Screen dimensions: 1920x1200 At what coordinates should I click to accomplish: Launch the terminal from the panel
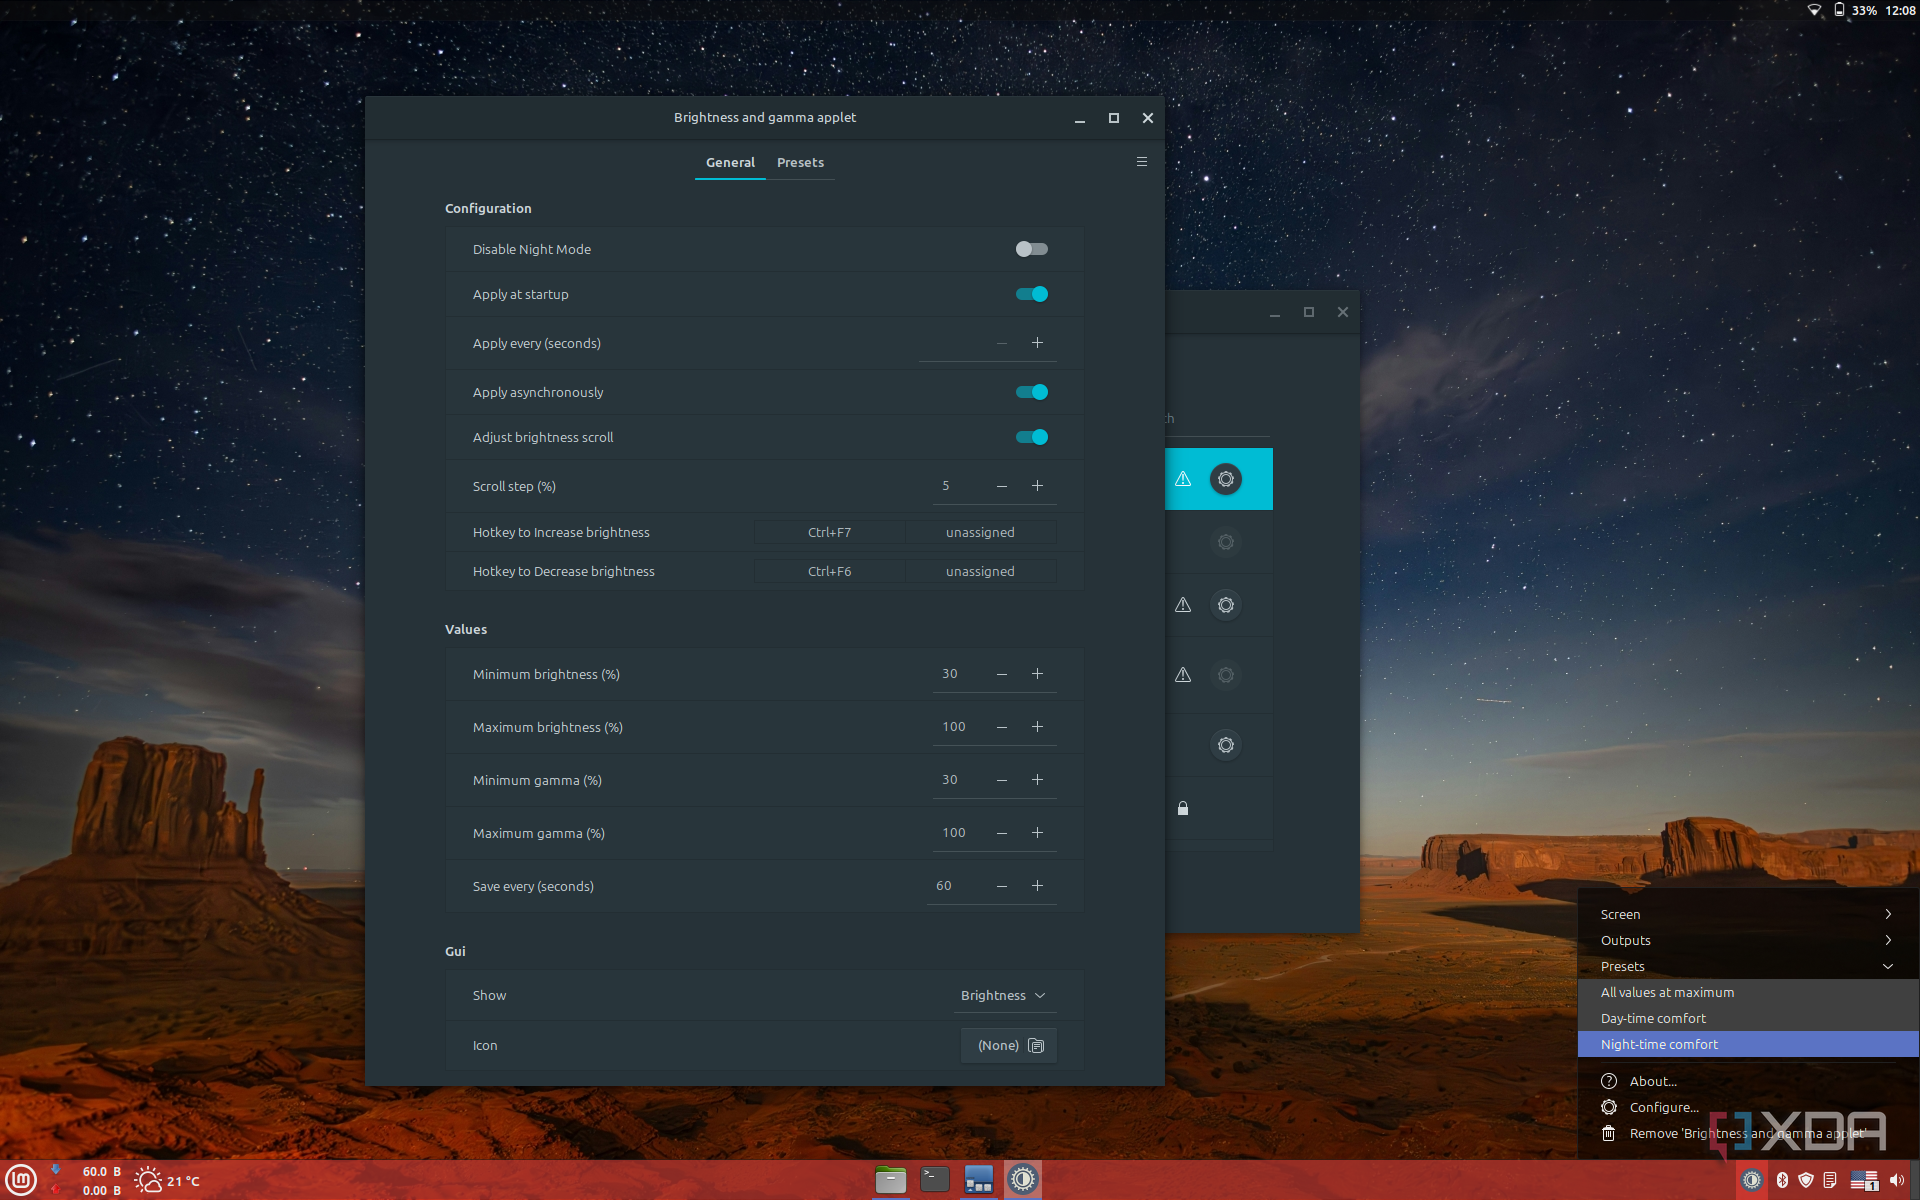pos(934,1180)
